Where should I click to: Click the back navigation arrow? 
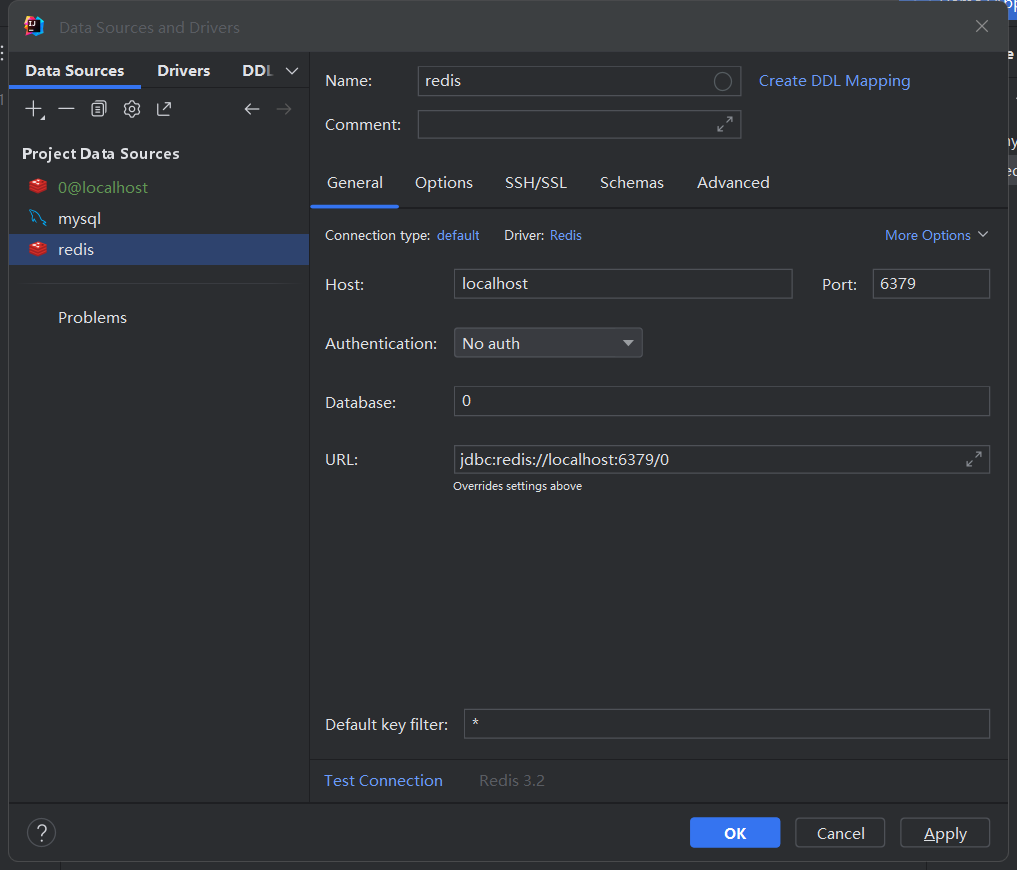[x=251, y=108]
